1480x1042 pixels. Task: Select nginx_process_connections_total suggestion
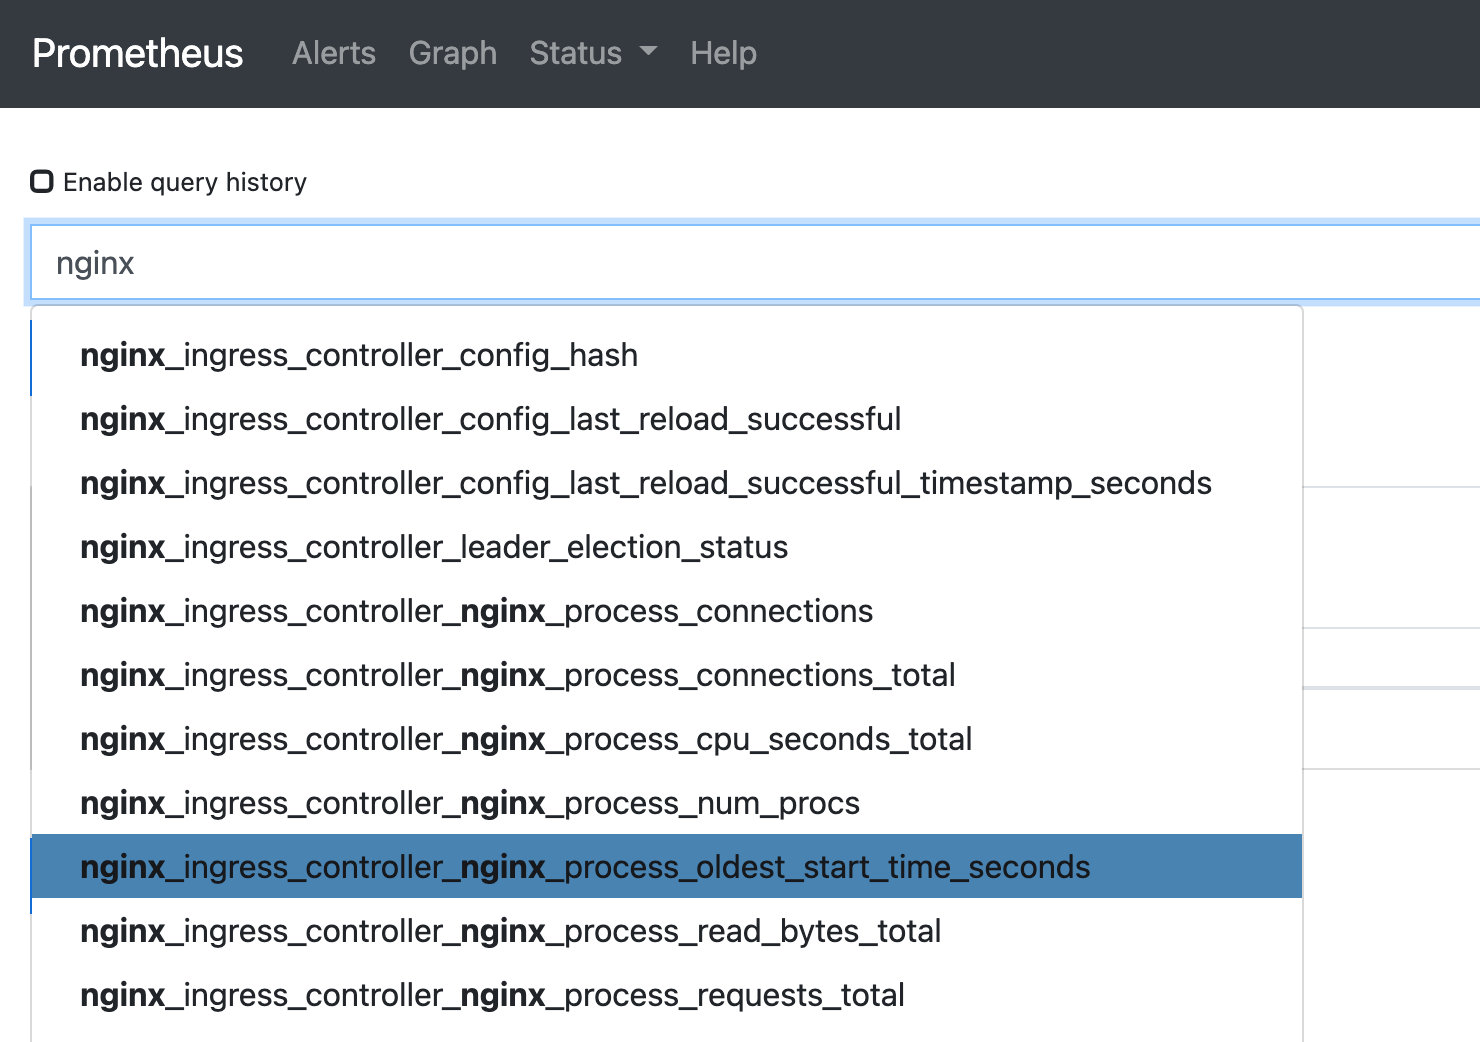[517, 676]
